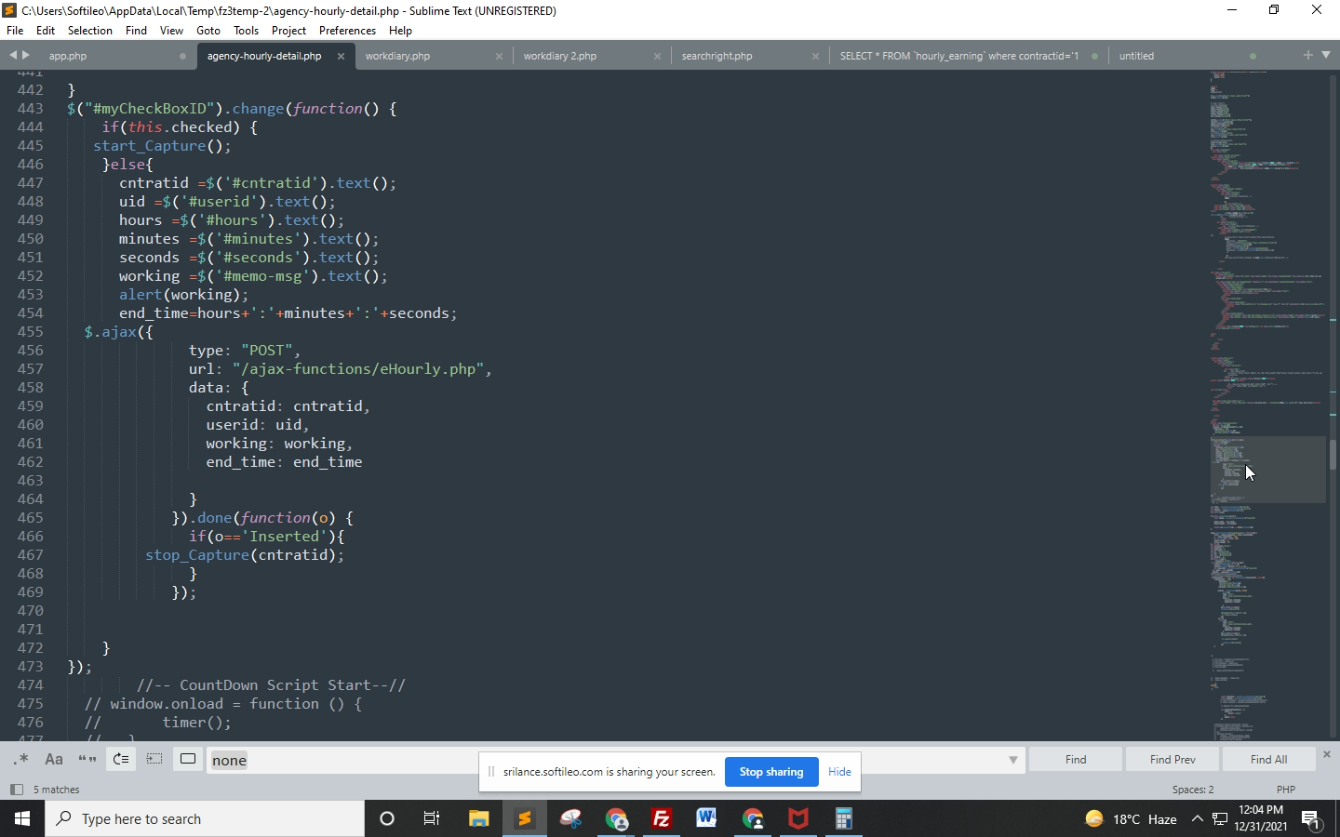Click the wrap search icon
Viewport: 1340px width, 837px height.
point(121,759)
